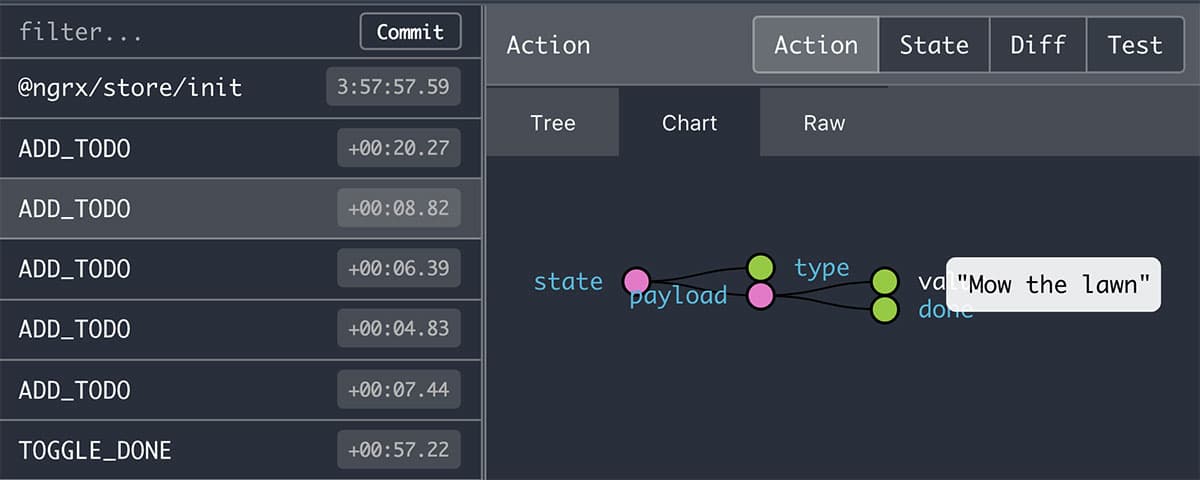The width and height of the screenshot is (1200, 480).
Task: Open the Tree tab
Action: tap(553, 123)
